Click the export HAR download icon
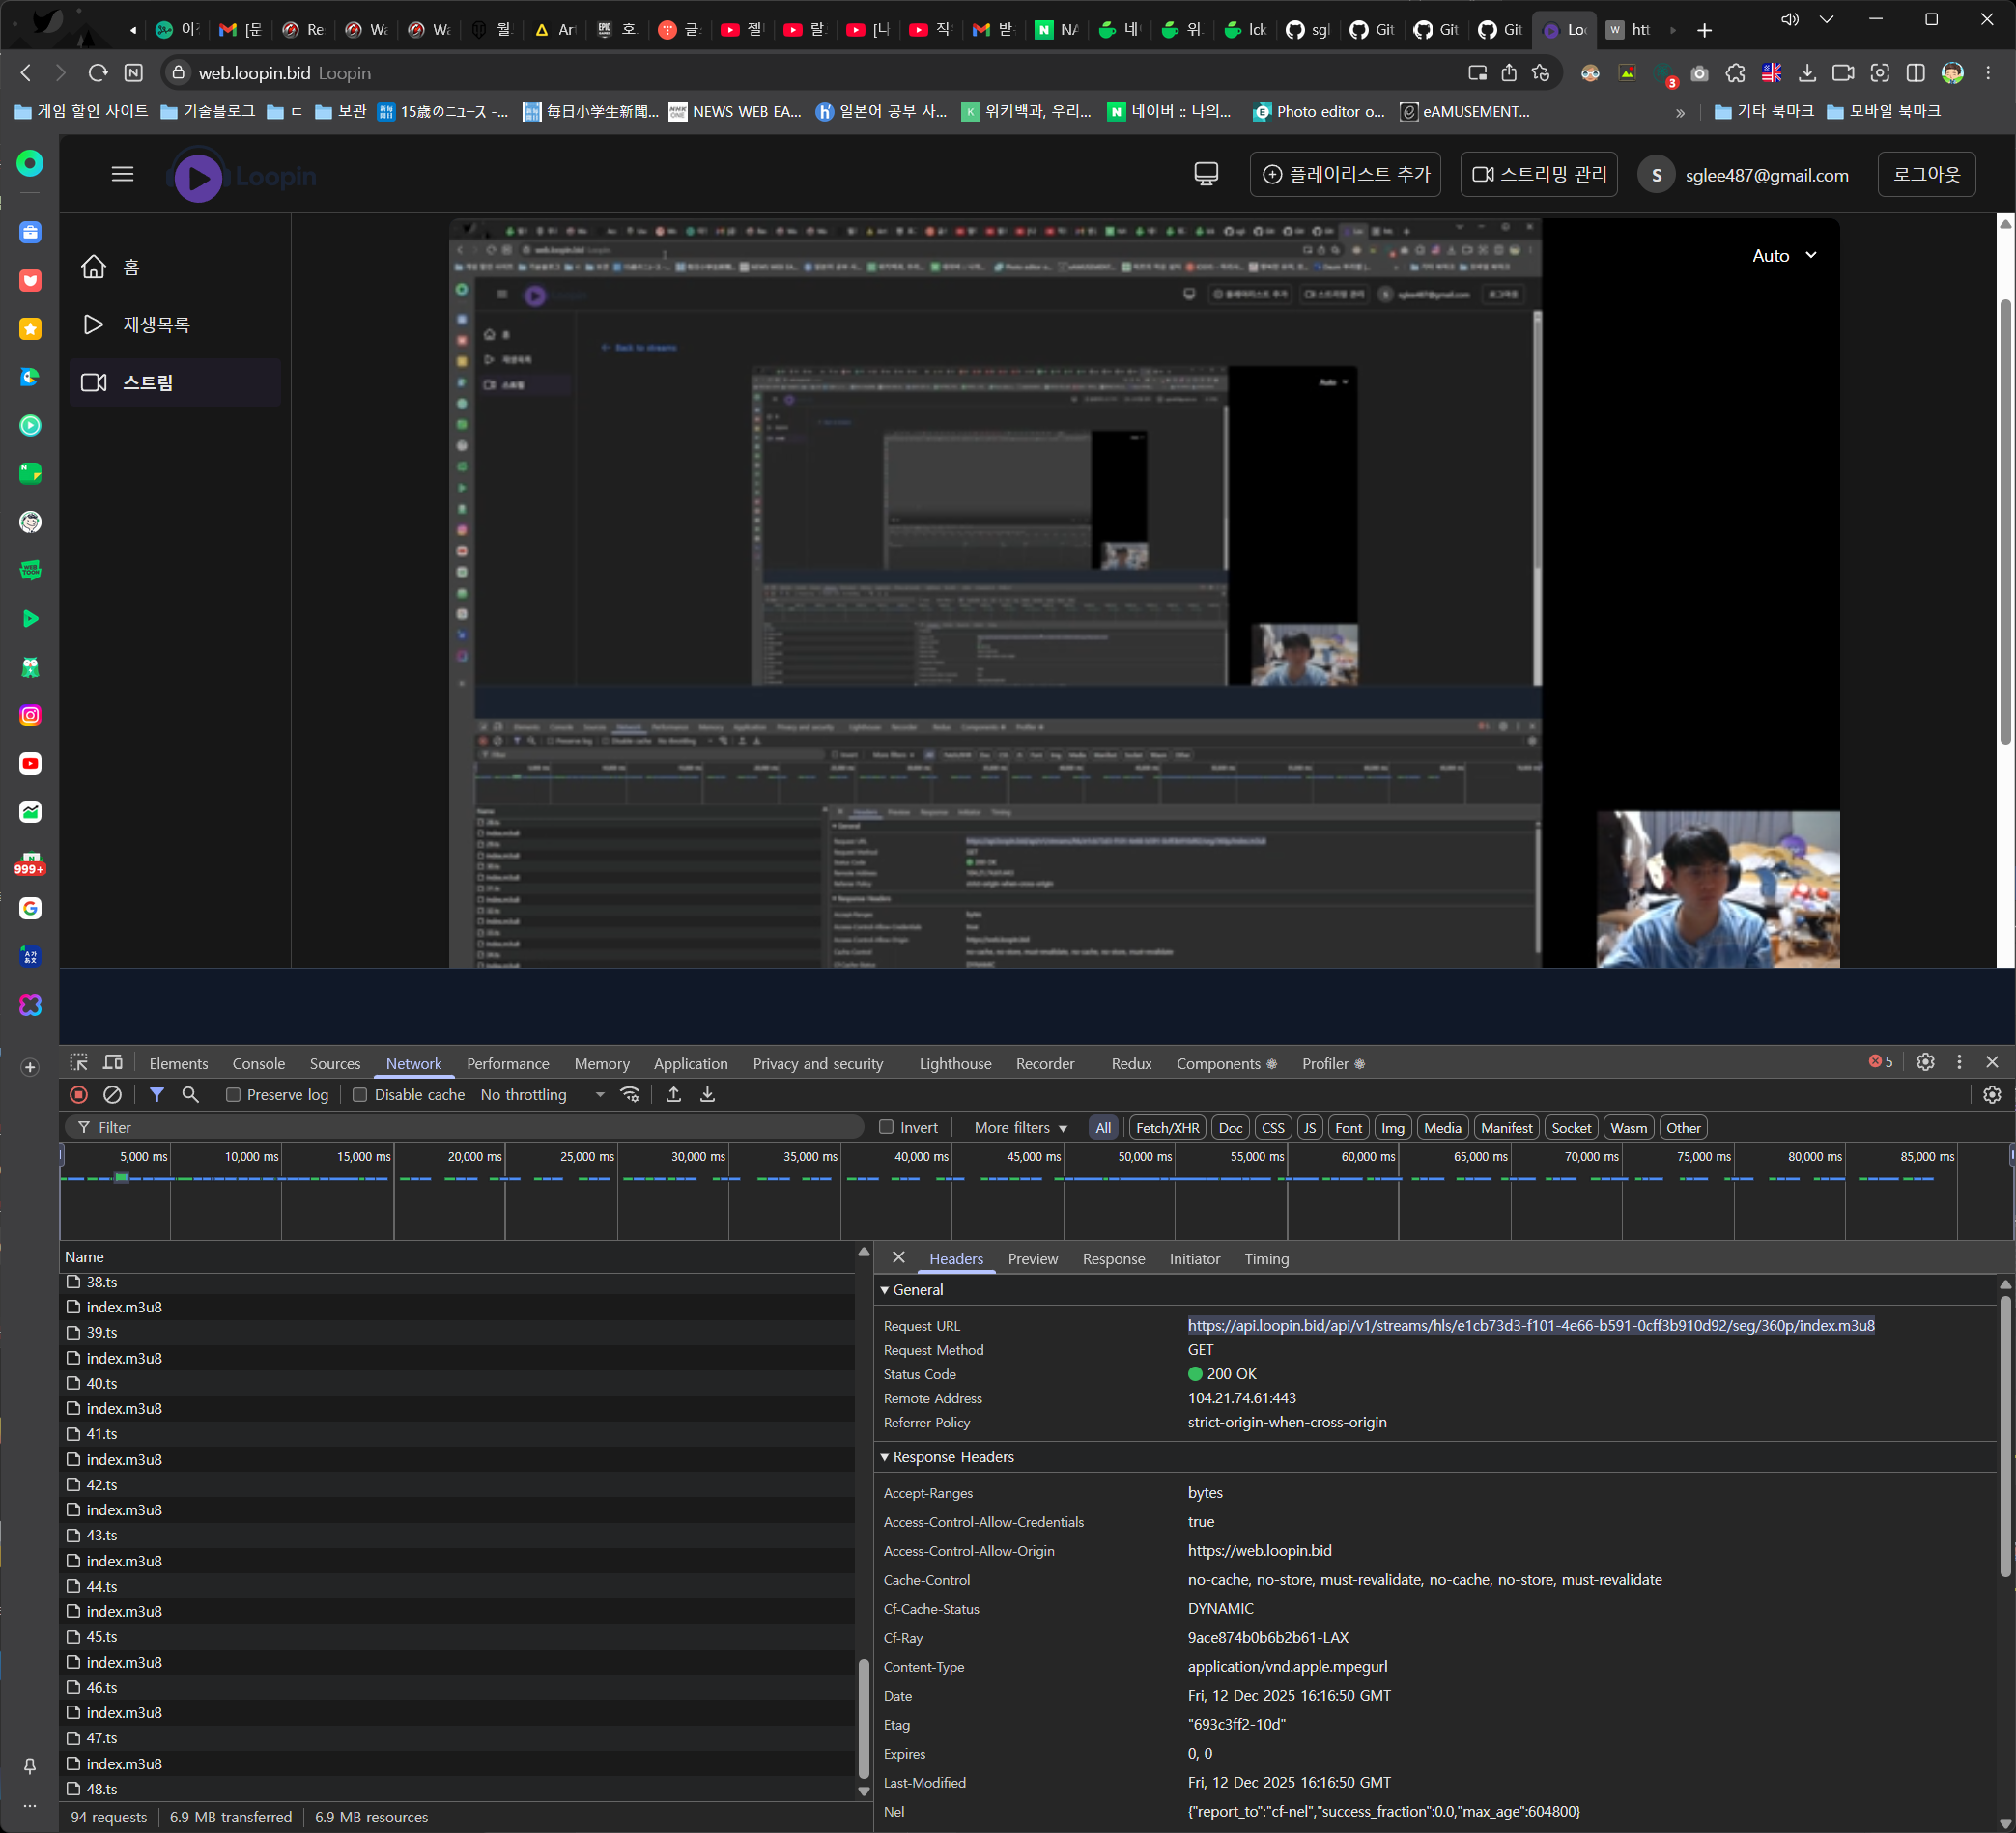Viewport: 2016px width, 1833px height. tap(707, 1095)
